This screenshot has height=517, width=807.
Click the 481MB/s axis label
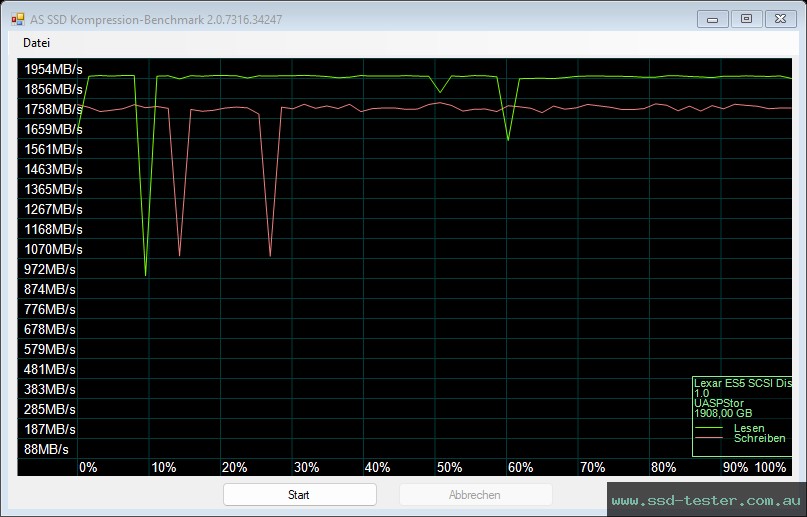[49, 370]
